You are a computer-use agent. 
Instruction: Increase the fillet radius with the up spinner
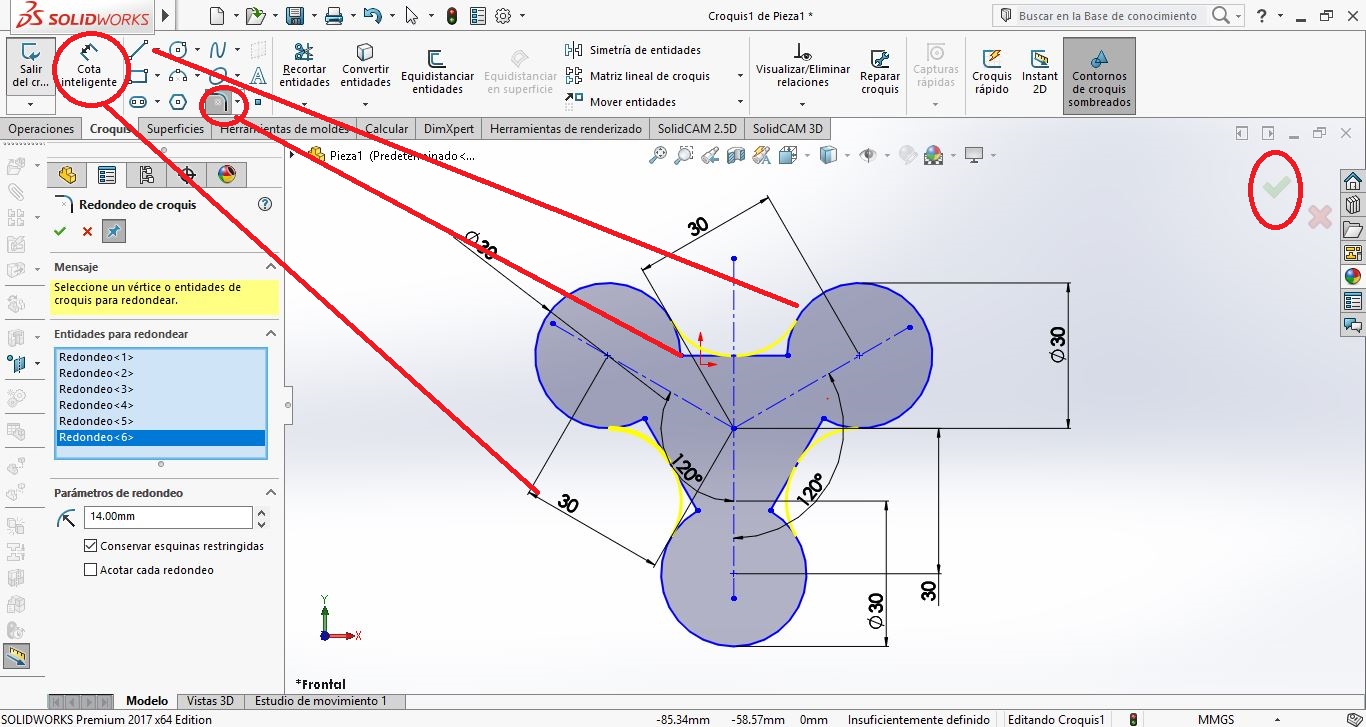pyautogui.click(x=262, y=512)
